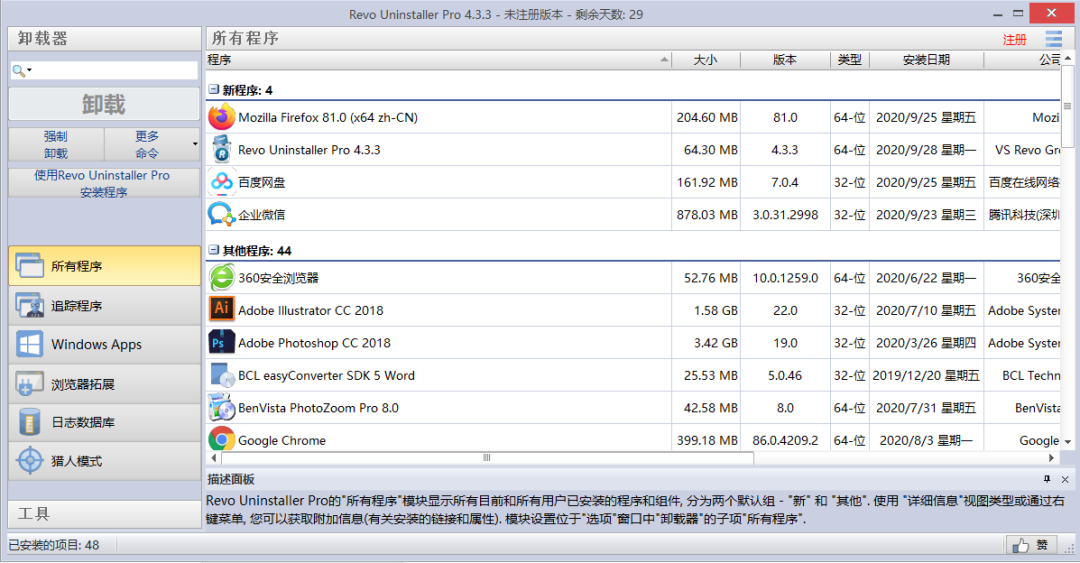Click the Windows Apps sidebar icon
This screenshot has height=563, width=1080.
30,345
